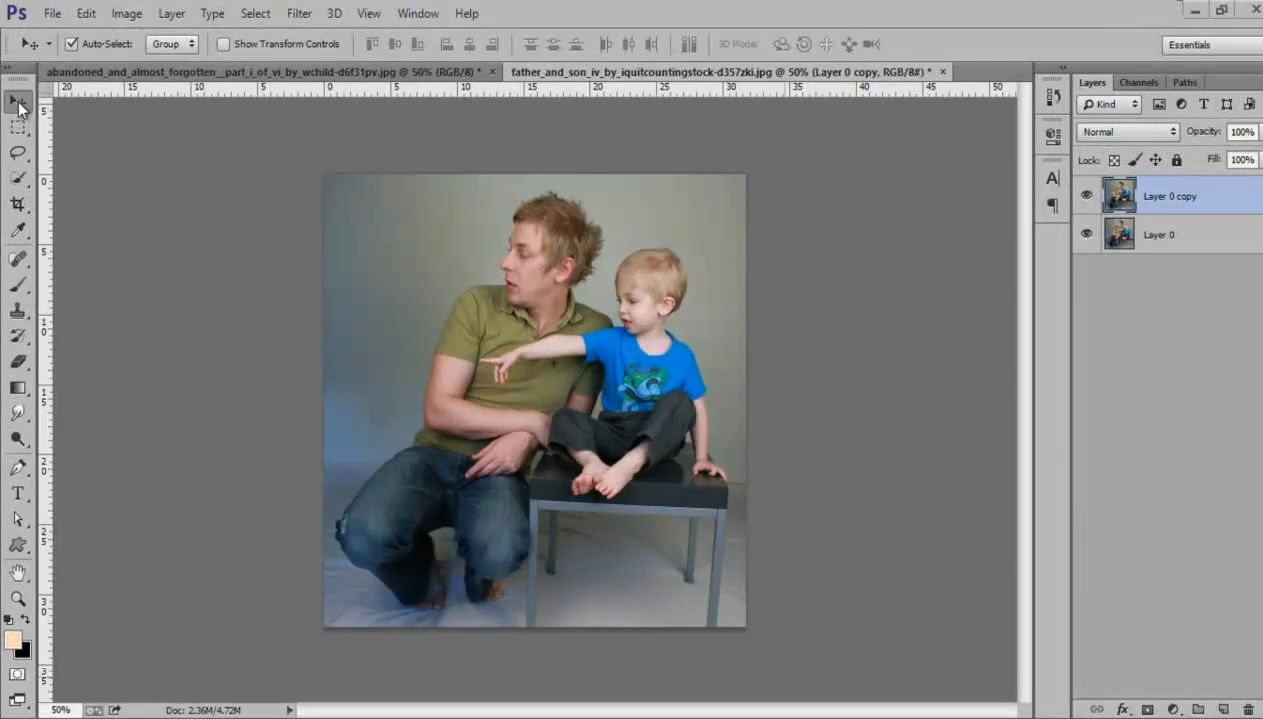1263x719 pixels.
Task: Select the Horizontal Type tool
Action: pyautogui.click(x=18, y=494)
